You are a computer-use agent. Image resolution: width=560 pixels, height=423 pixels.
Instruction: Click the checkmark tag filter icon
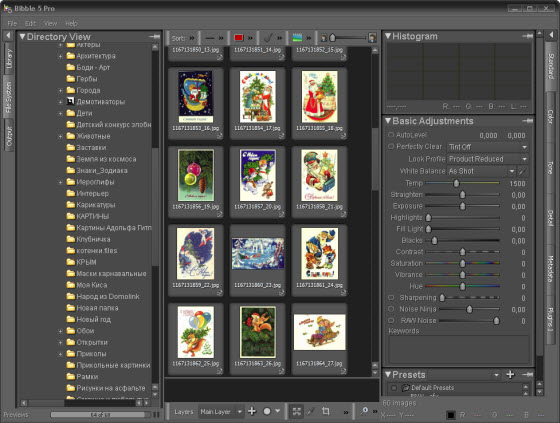point(268,38)
